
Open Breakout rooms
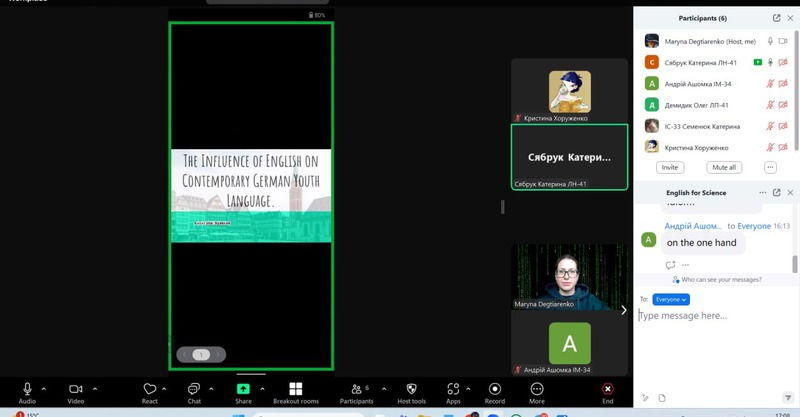(296, 393)
